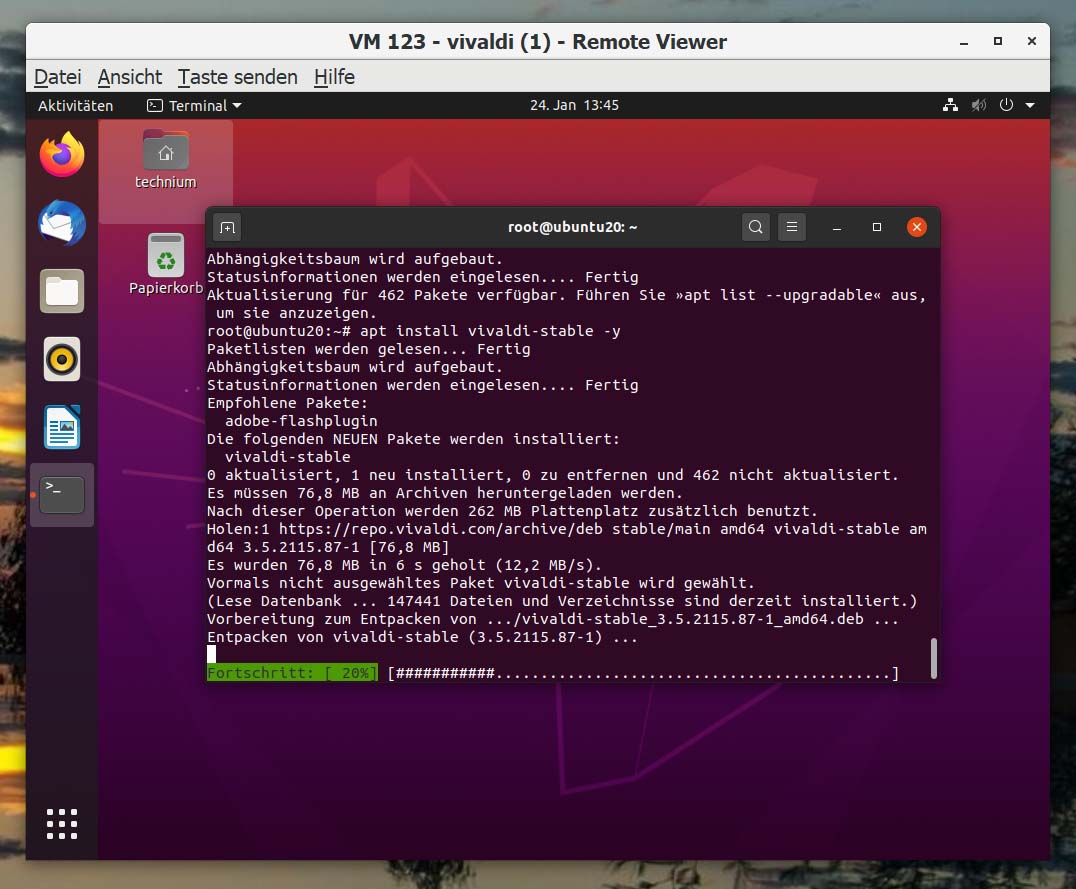This screenshot has width=1076, height=889.
Task: Open LibreOffice from the dock
Action: coord(61,427)
